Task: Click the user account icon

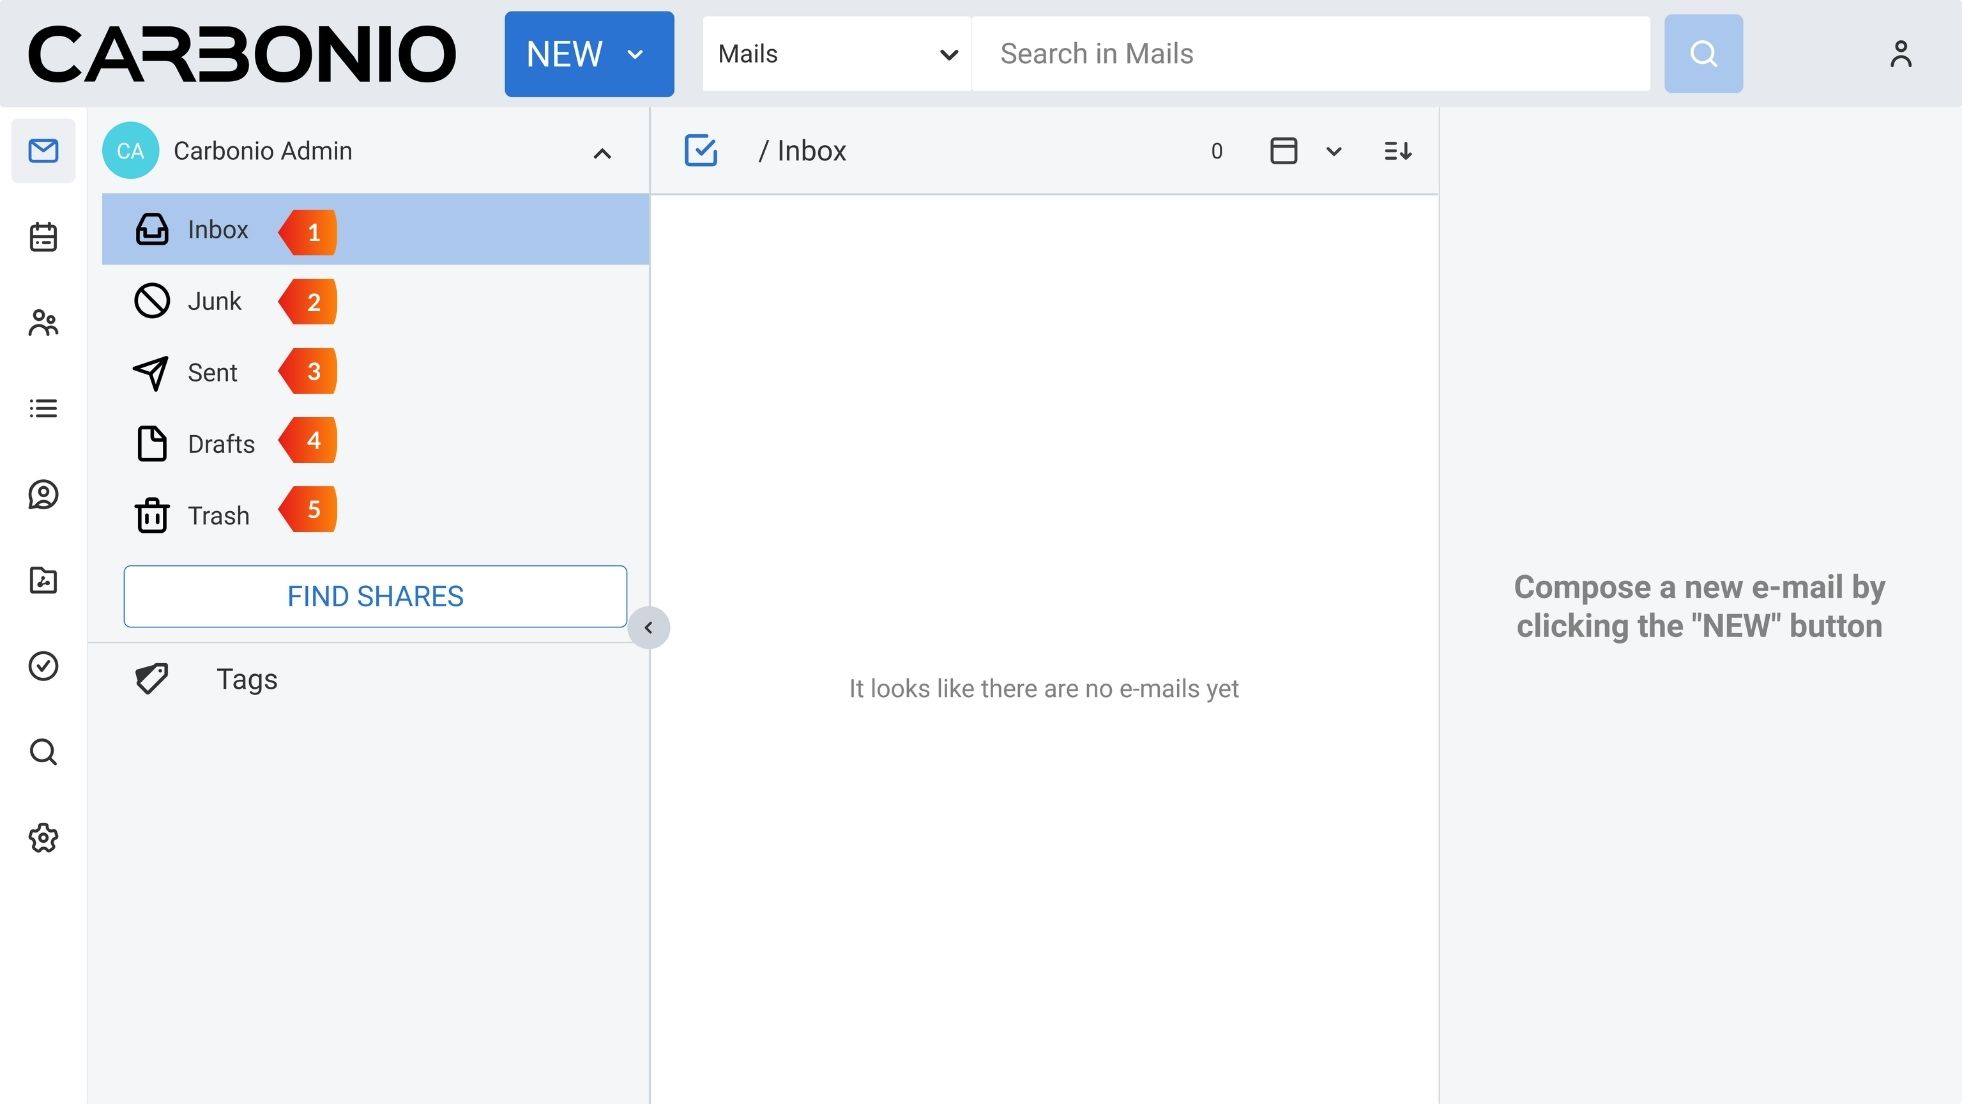Action: (1900, 54)
